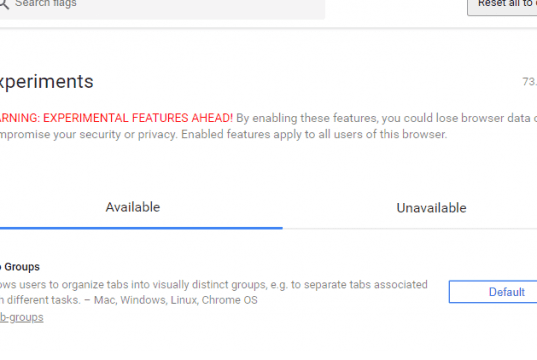This screenshot has width=537, height=360.
Task: Click the 'Mac, Windows, Linux, Chrome OS' platform text
Action: click(x=176, y=300)
